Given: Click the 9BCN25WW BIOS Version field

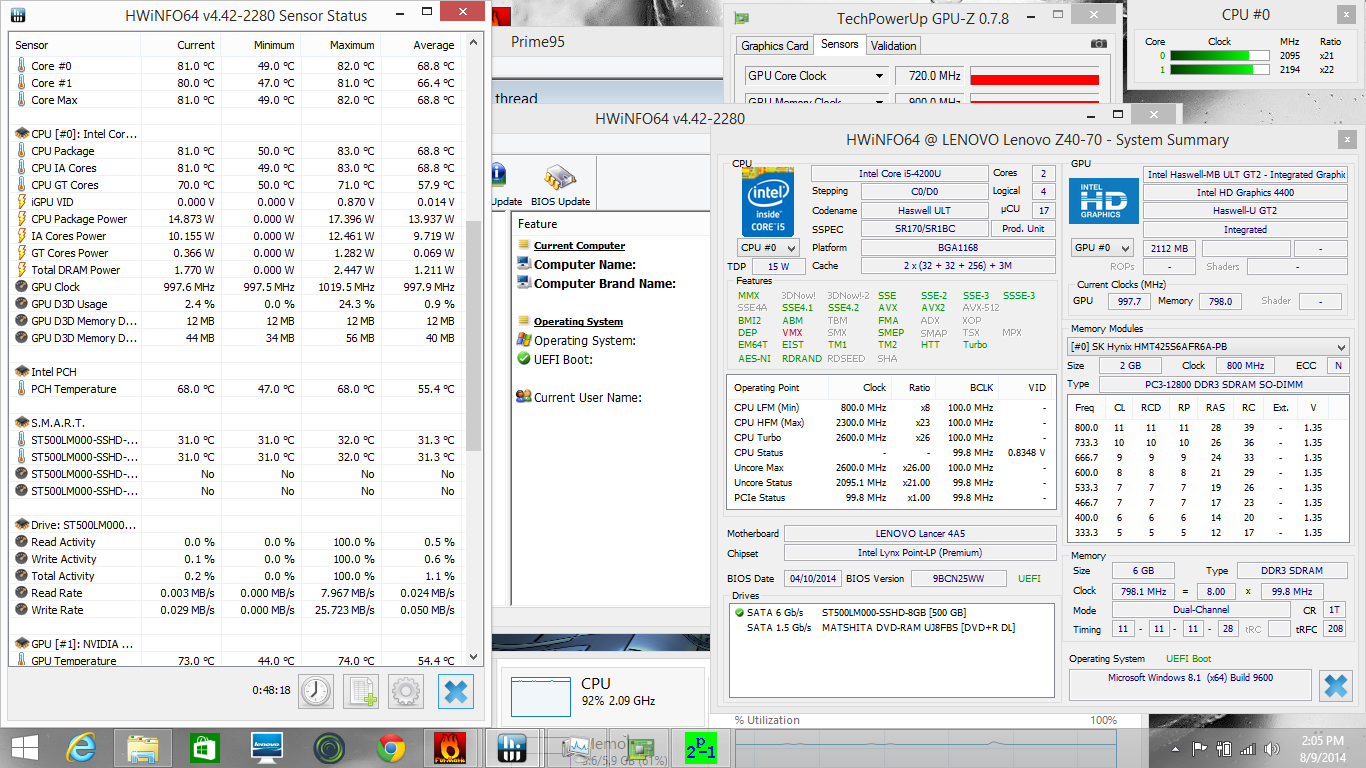Looking at the screenshot, I should [958, 579].
